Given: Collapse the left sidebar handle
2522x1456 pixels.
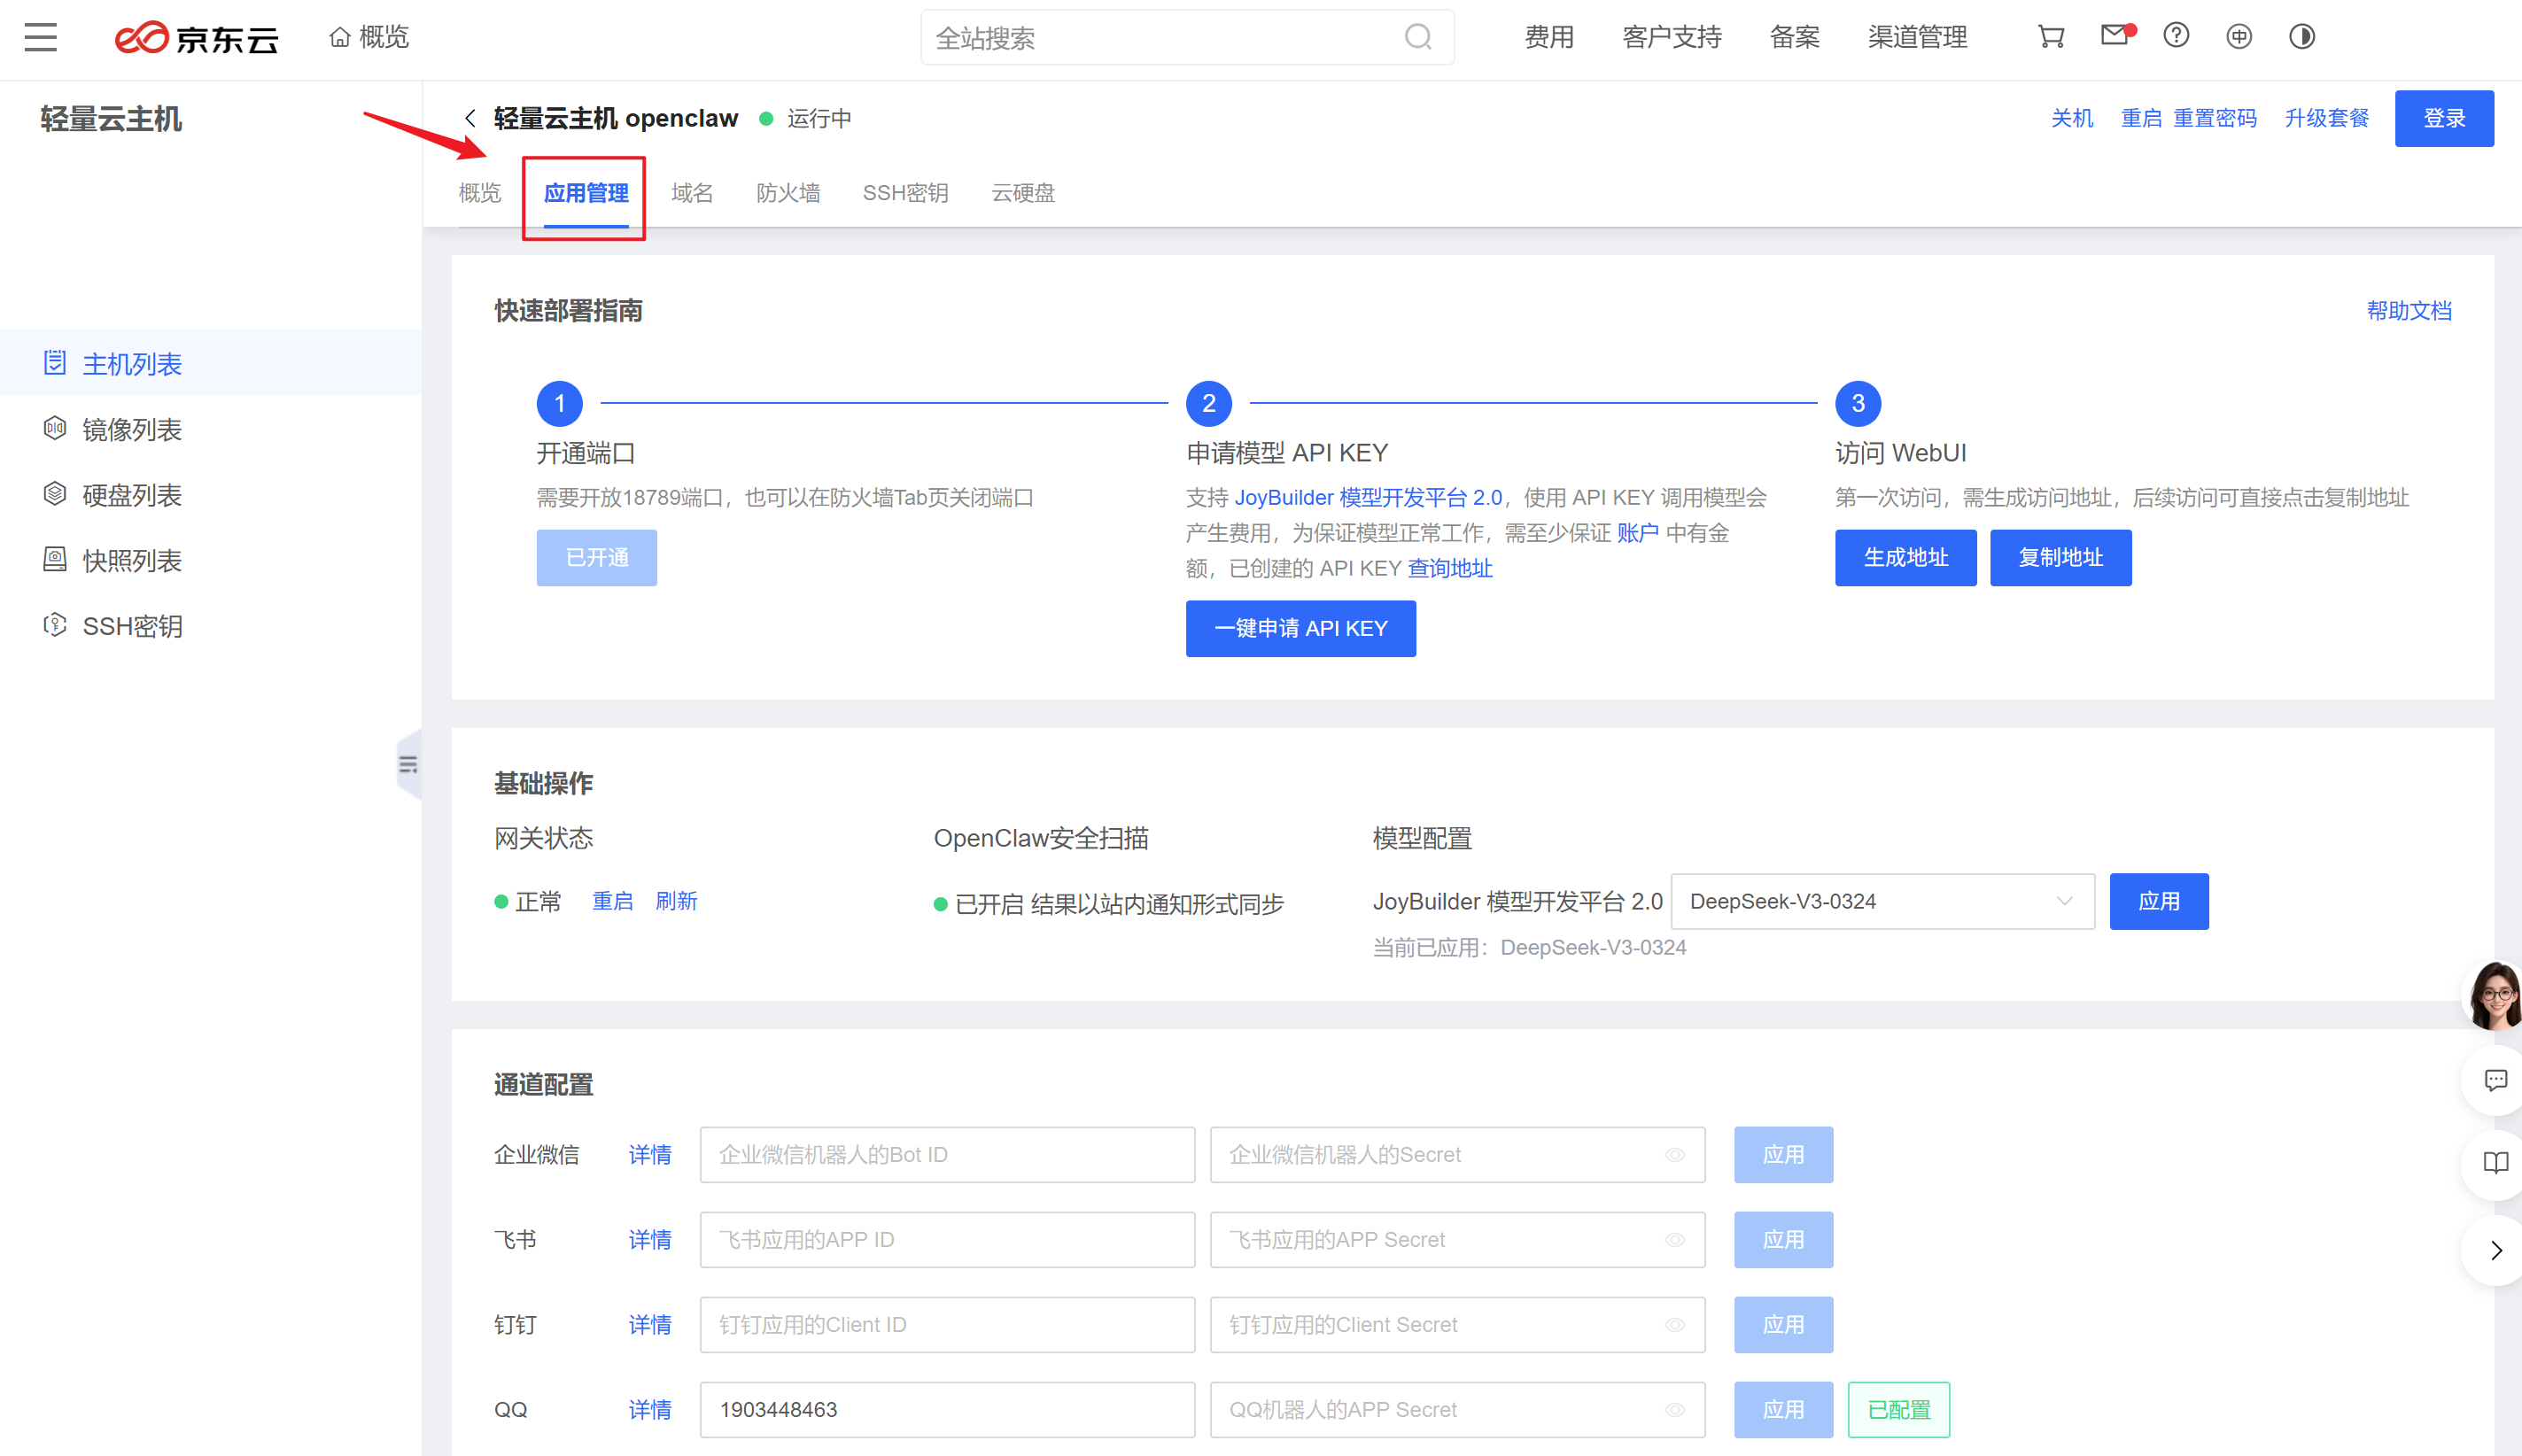Looking at the screenshot, I should pos(408,765).
